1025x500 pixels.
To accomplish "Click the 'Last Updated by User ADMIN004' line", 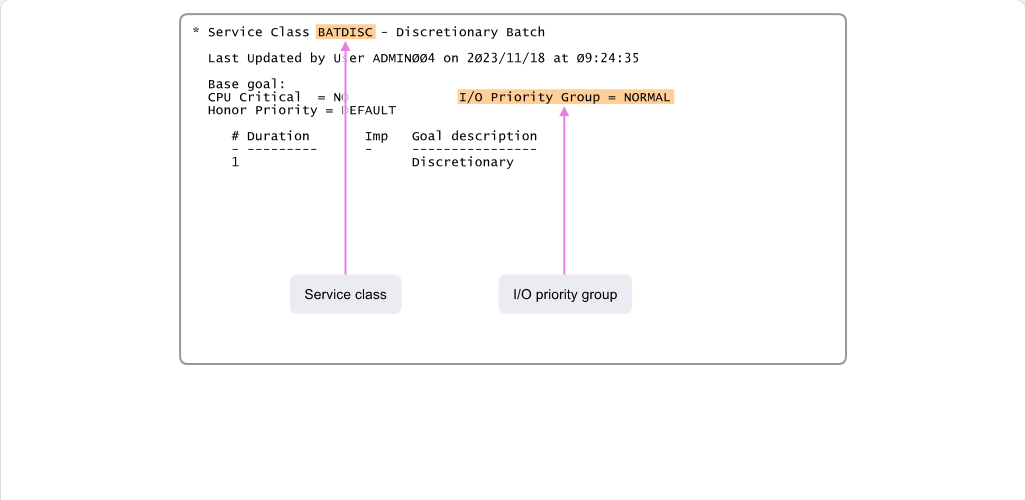I will (x=423, y=58).
